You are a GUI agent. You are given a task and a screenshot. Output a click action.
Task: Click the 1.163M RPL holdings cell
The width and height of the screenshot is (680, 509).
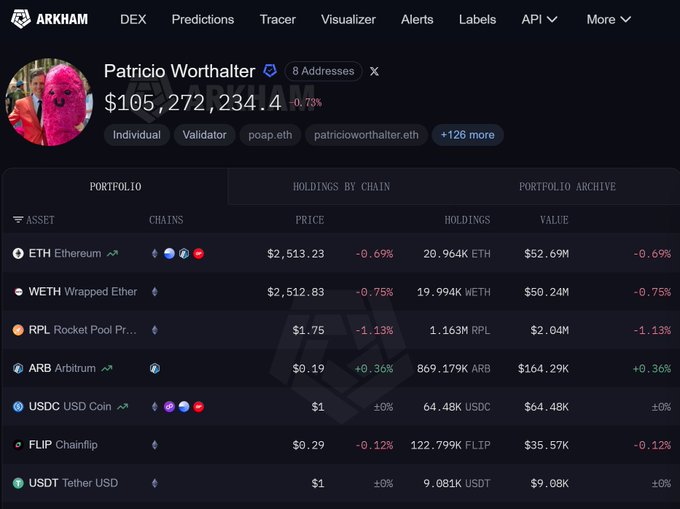point(460,330)
